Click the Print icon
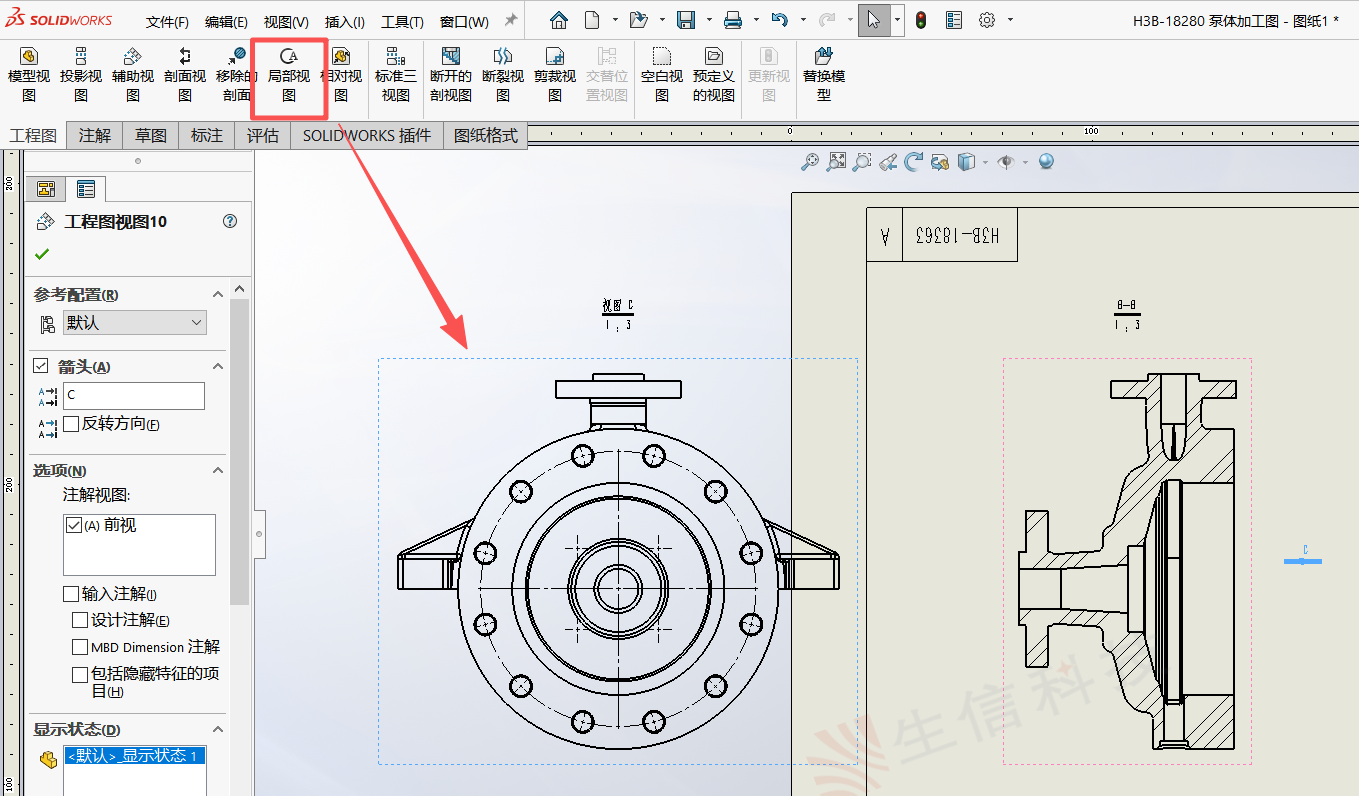 [733, 20]
